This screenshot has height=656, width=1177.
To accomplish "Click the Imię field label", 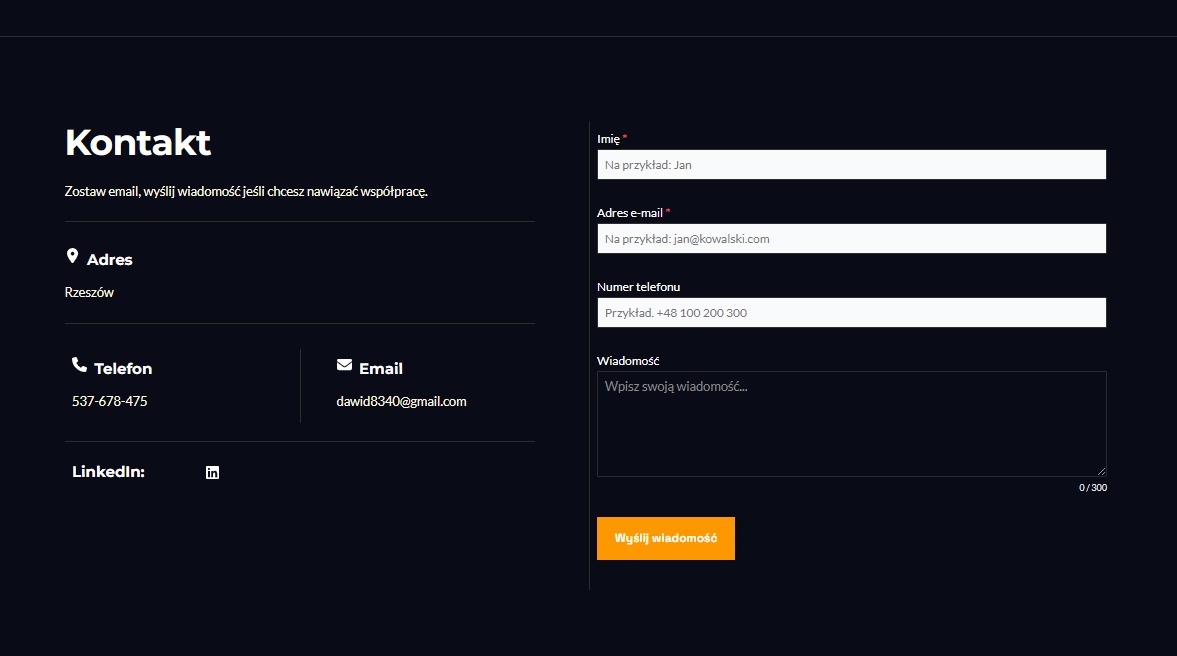I will click(608, 139).
